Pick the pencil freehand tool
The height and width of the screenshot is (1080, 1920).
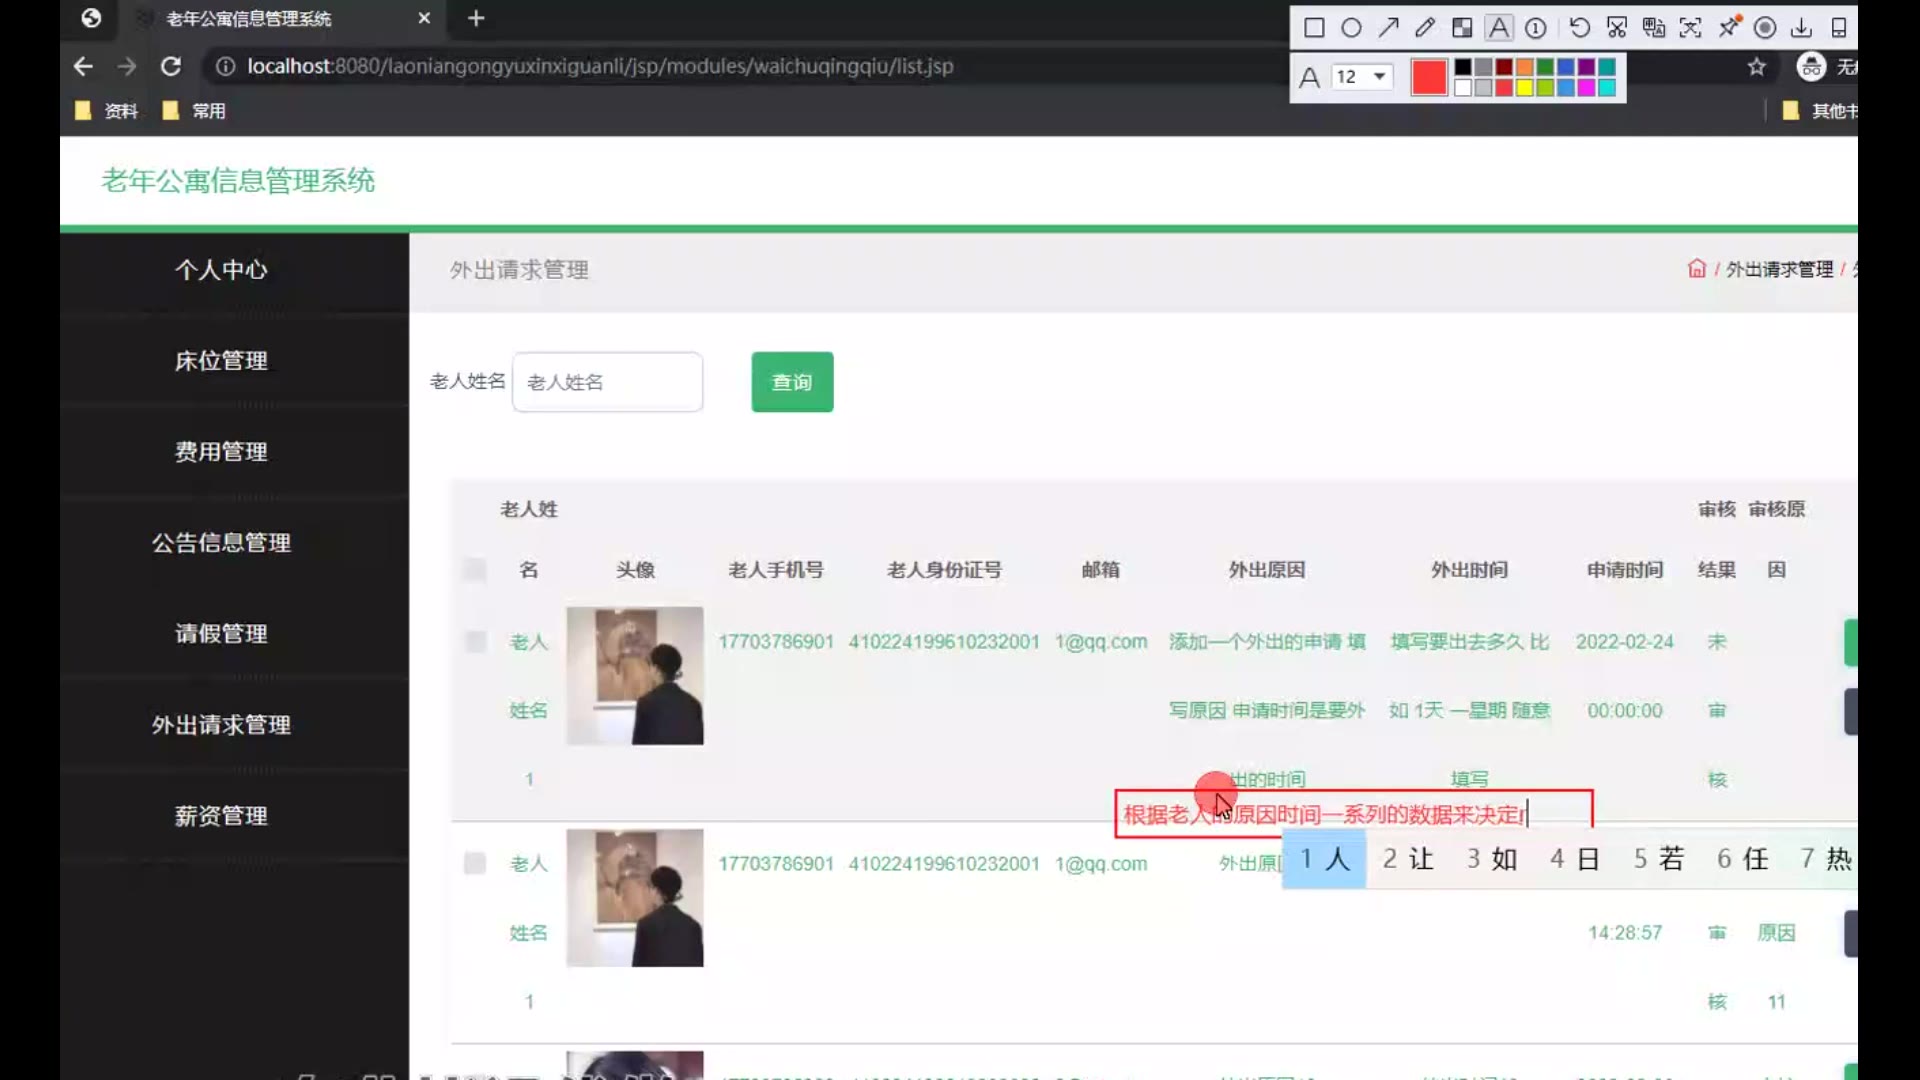[x=1425, y=28]
